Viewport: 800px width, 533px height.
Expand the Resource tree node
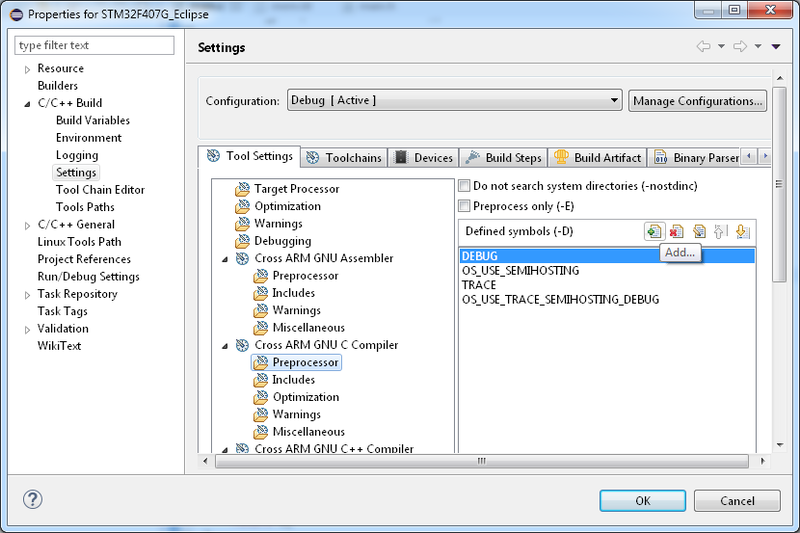(x=27, y=69)
